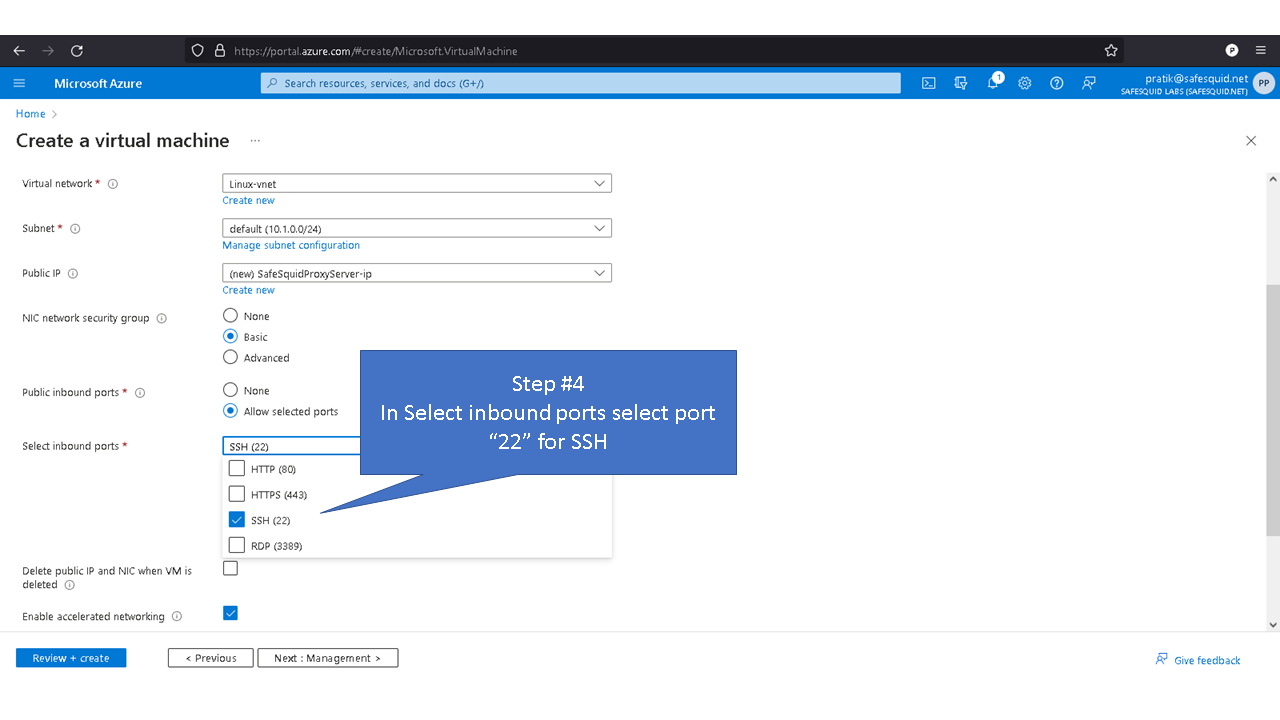This screenshot has height=720, width=1280.
Task: Check the RDP (3389) port option
Action: 237,545
